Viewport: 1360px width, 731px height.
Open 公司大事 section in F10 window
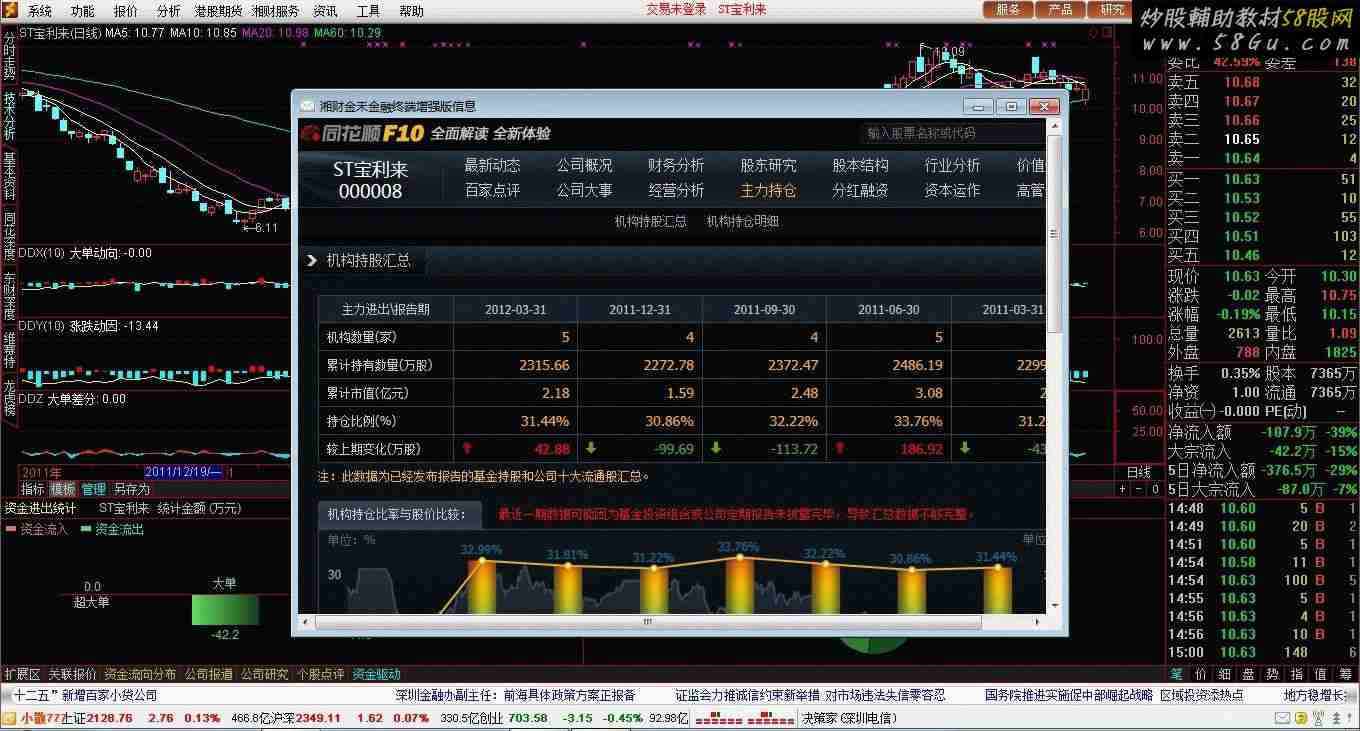tap(584, 190)
